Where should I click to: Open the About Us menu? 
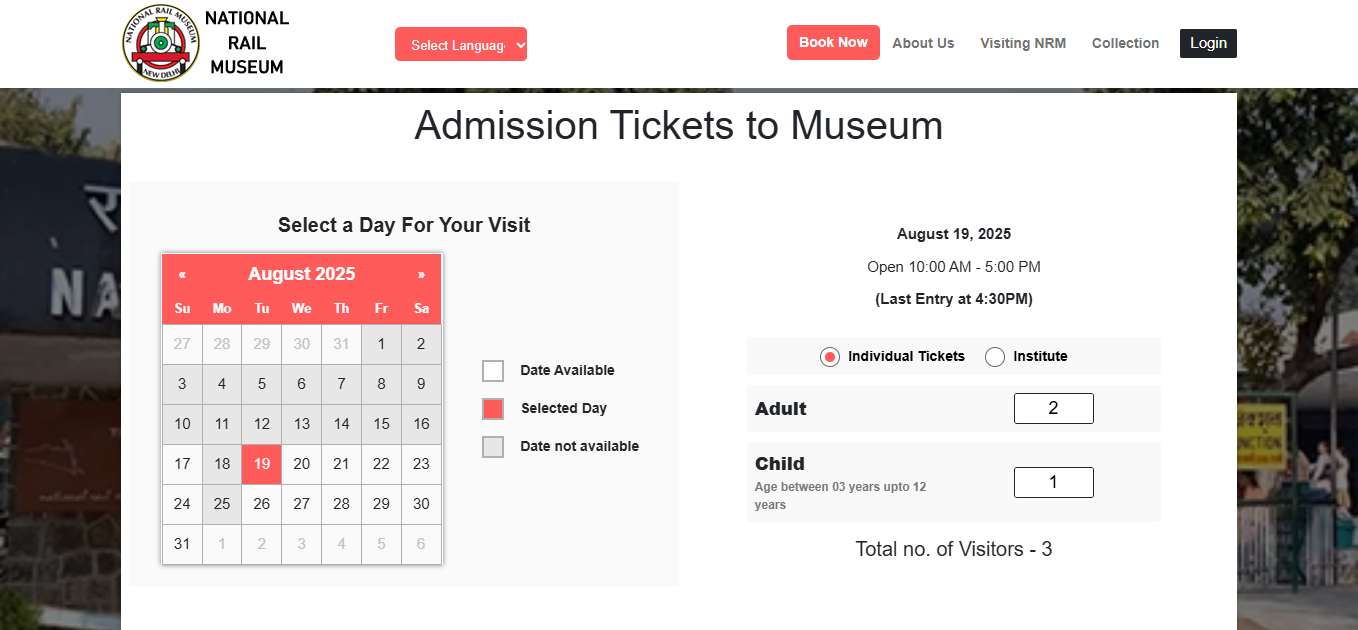(923, 43)
